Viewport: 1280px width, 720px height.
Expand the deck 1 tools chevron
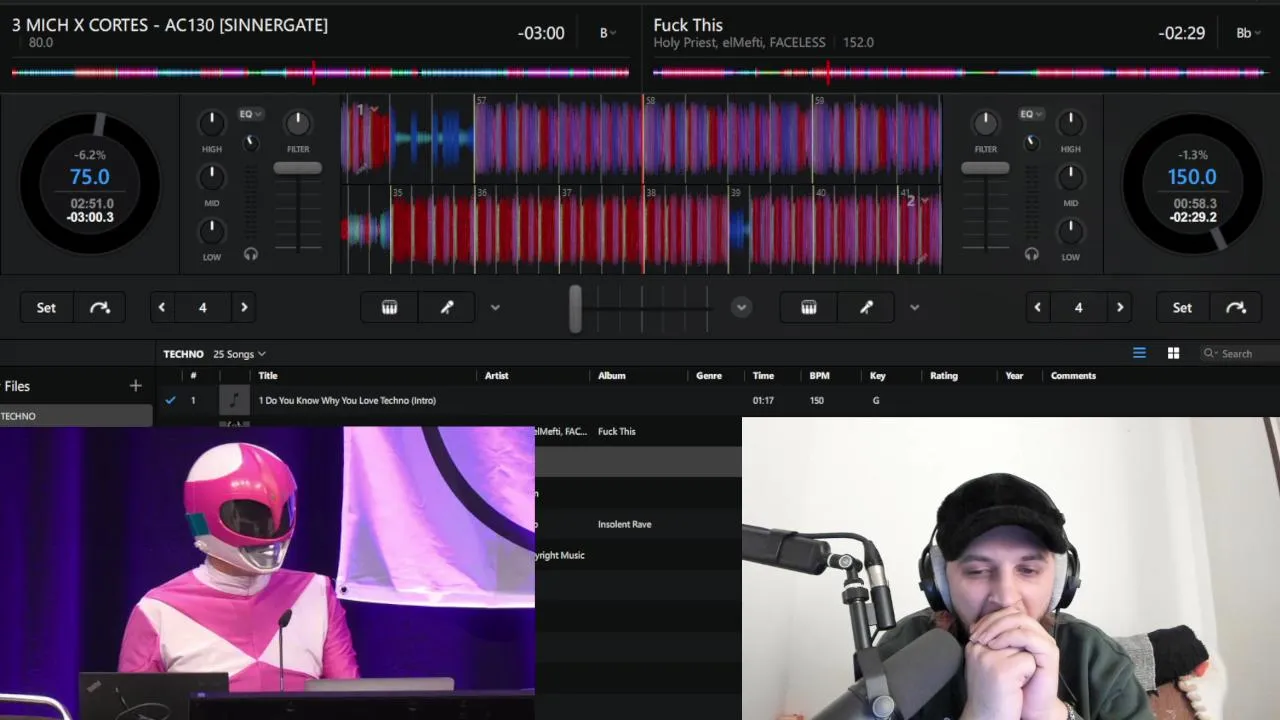pos(495,308)
